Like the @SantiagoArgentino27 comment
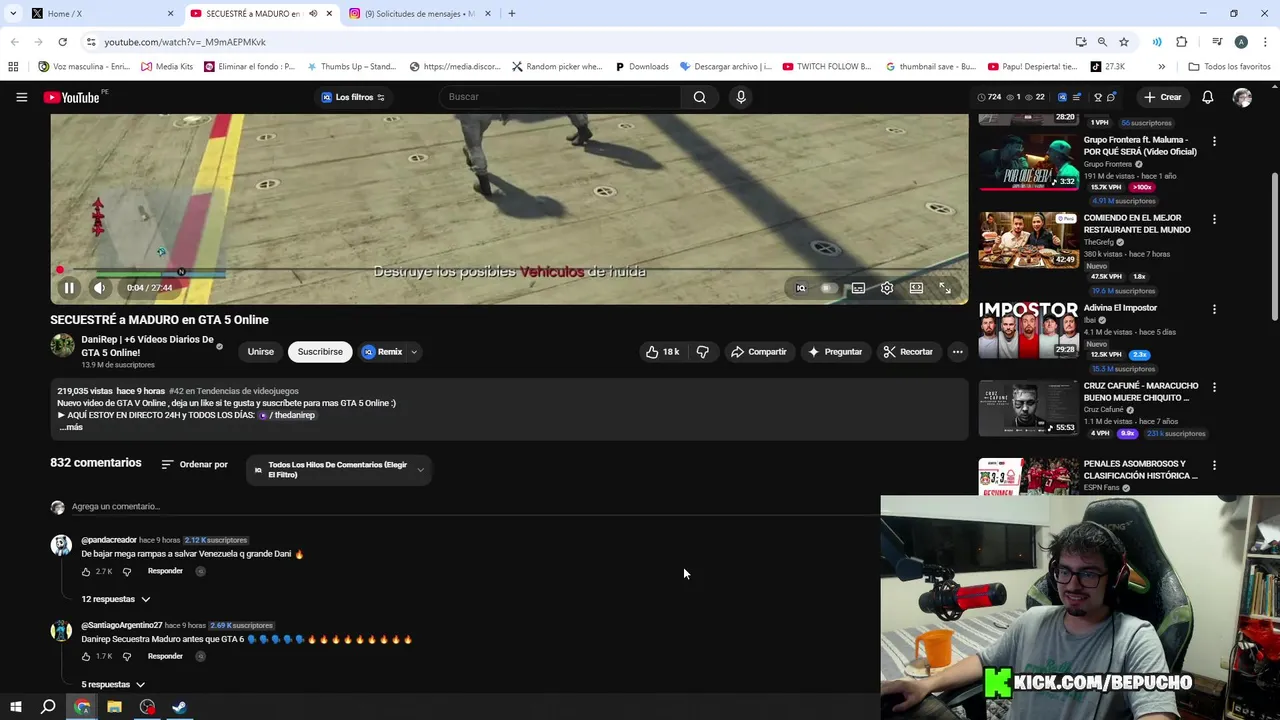 [x=87, y=657]
